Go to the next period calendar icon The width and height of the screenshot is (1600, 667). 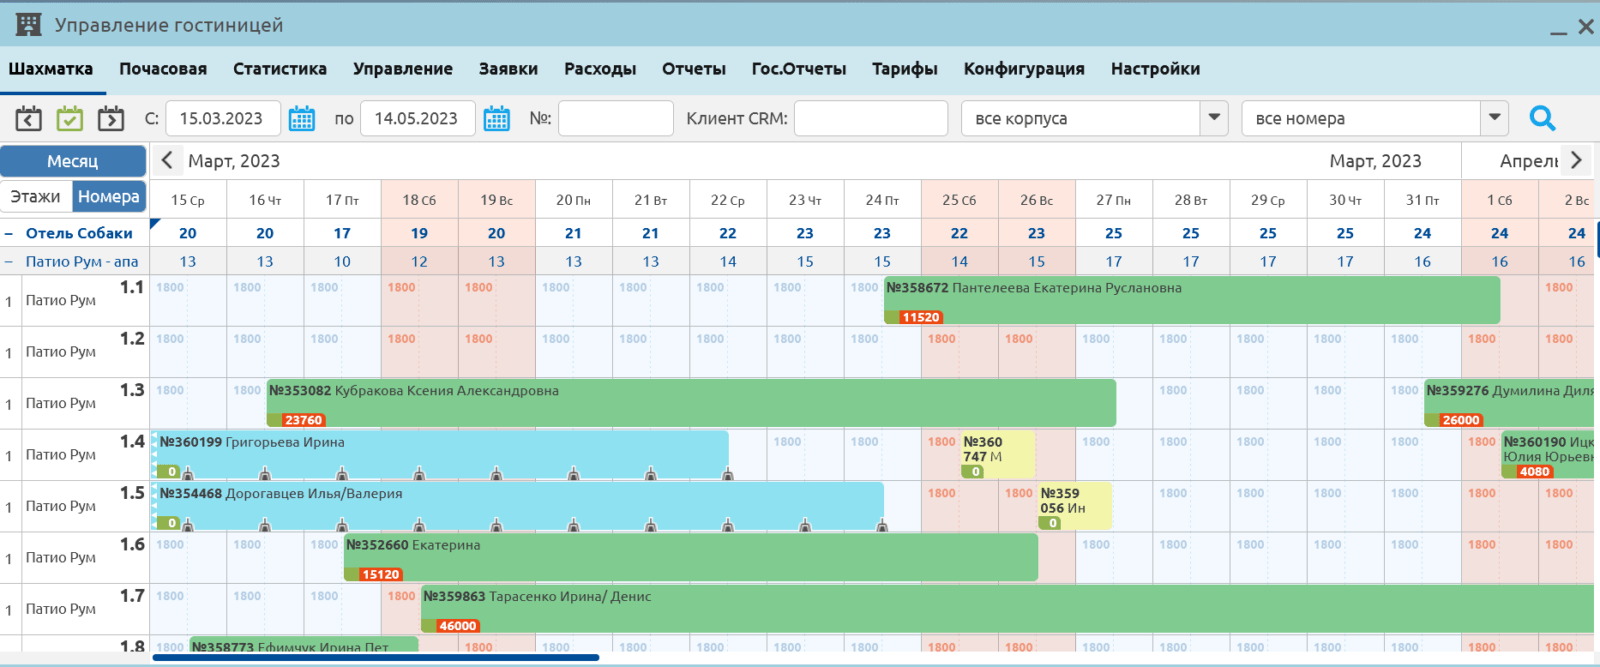coord(111,119)
